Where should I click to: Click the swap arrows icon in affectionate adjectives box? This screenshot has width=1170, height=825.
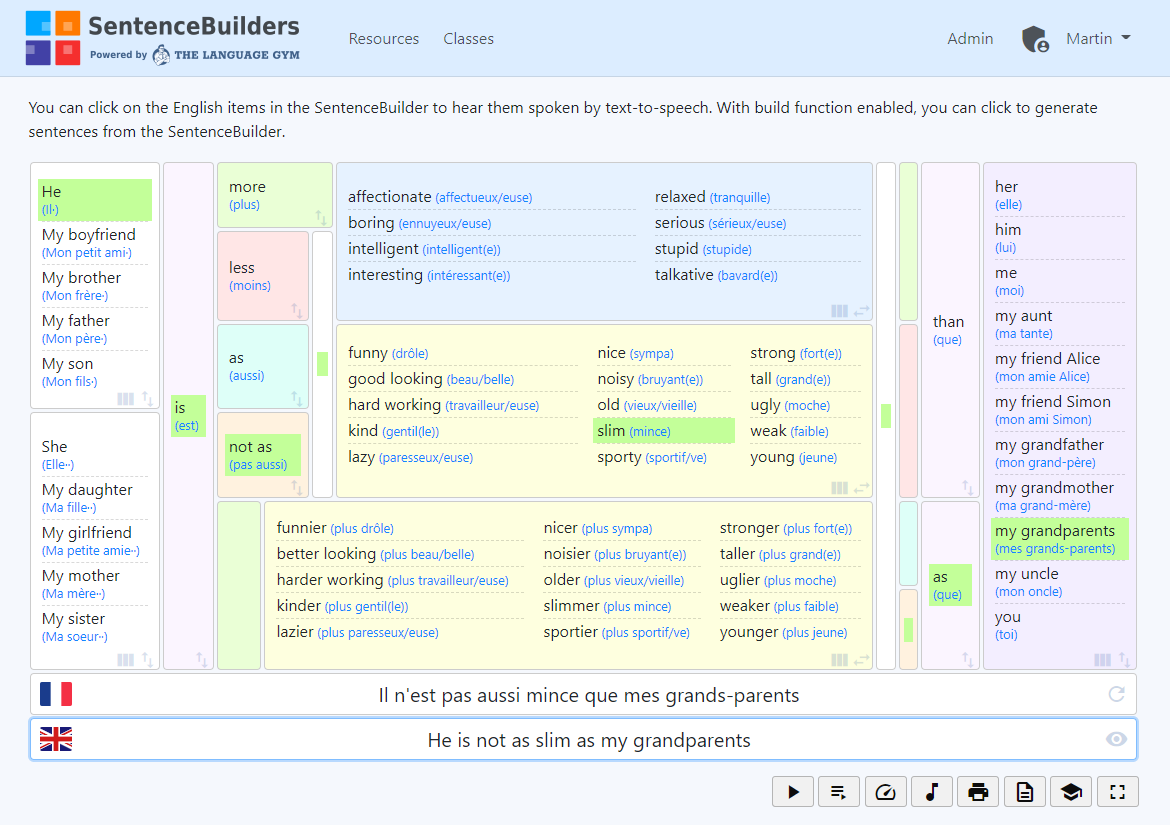862,311
